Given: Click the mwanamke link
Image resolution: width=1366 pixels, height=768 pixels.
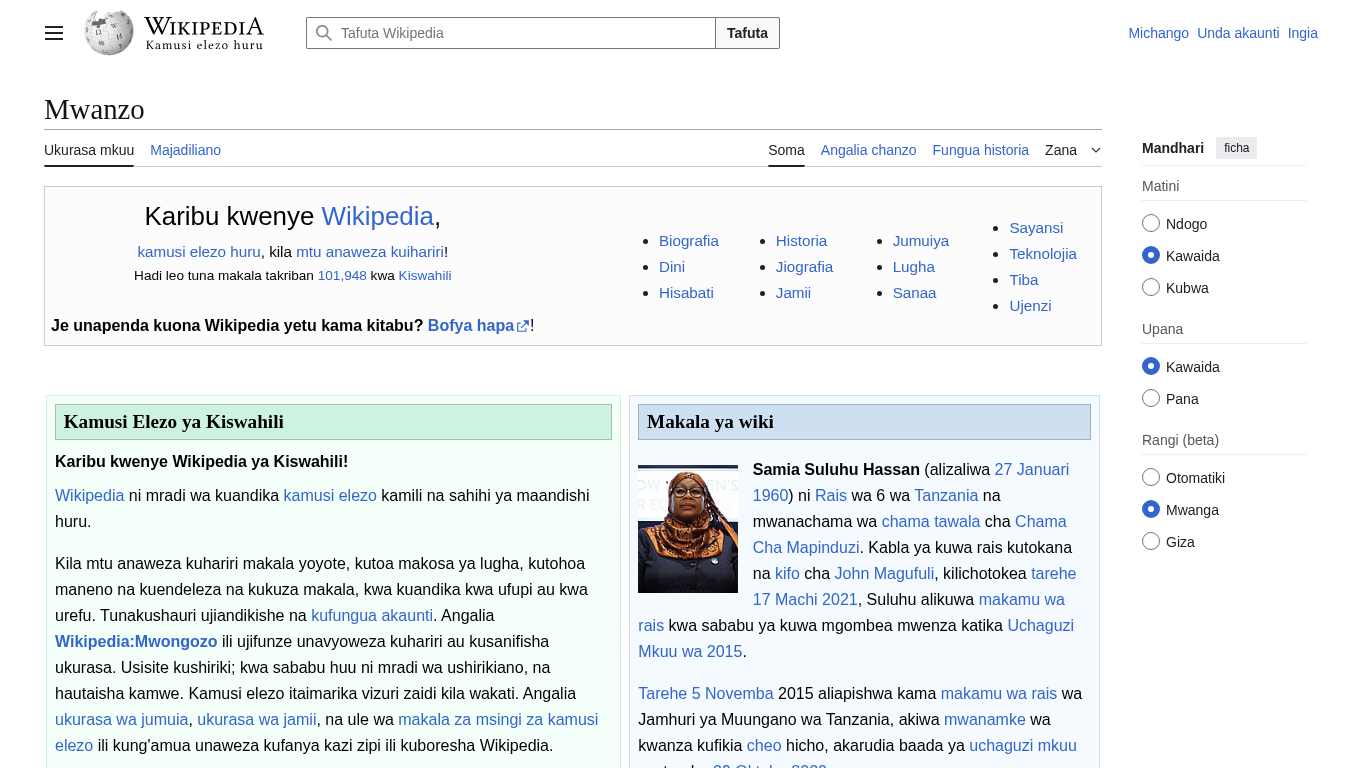Looking at the screenshot, I should point(985,719).
